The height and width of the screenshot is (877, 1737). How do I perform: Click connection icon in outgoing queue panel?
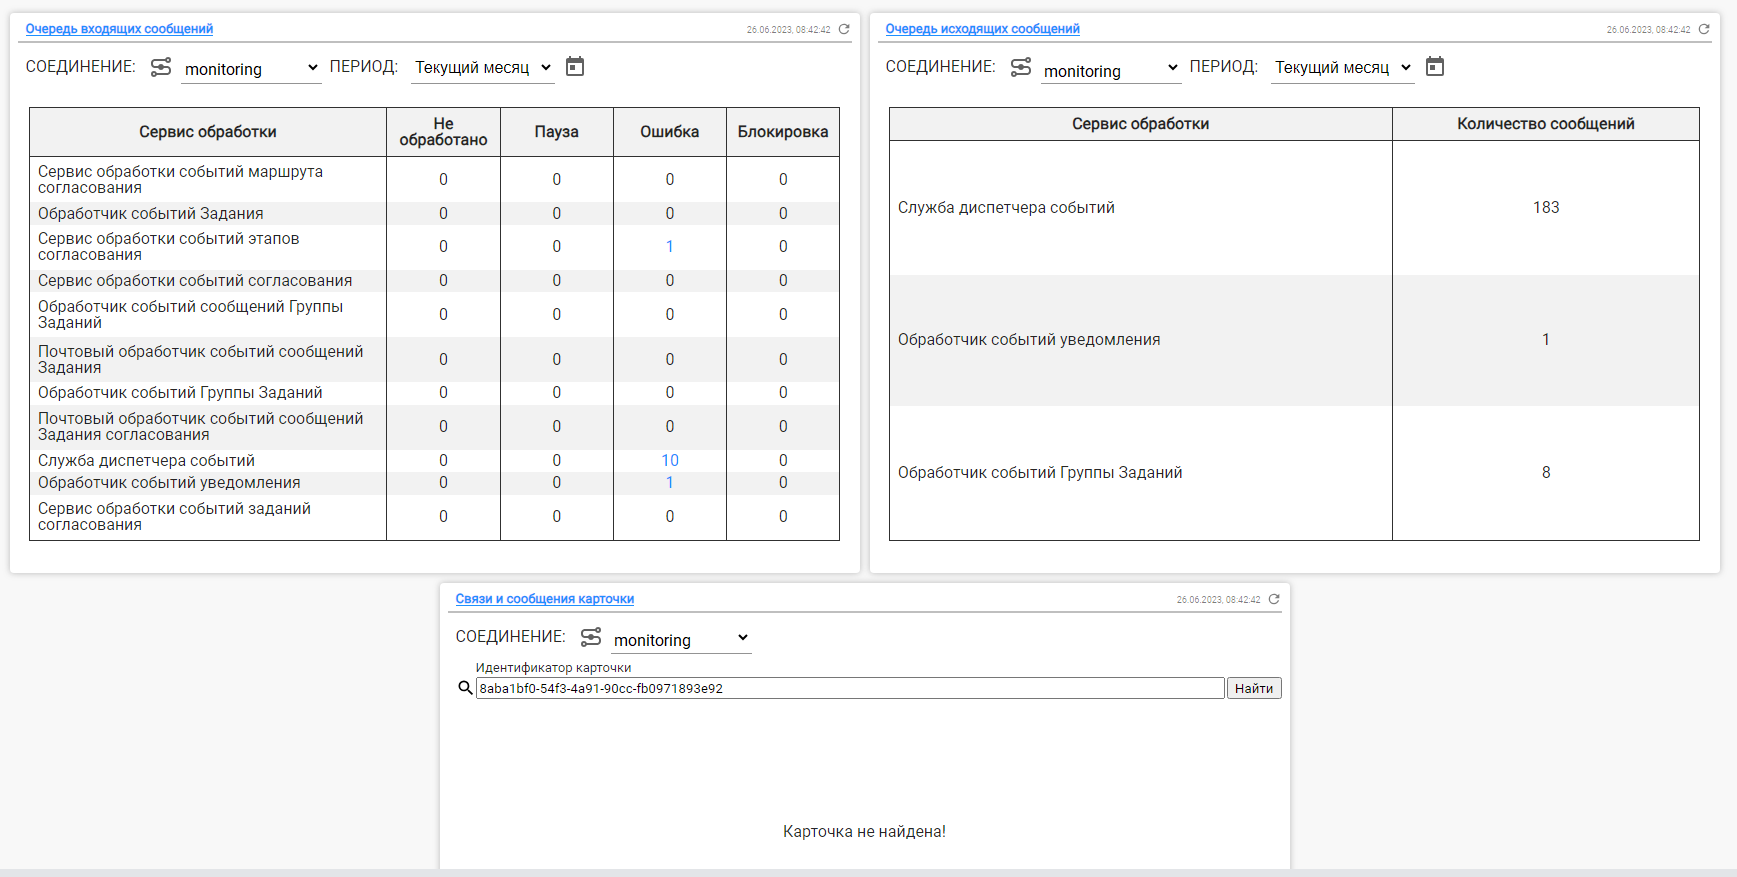pos(1021,67)
